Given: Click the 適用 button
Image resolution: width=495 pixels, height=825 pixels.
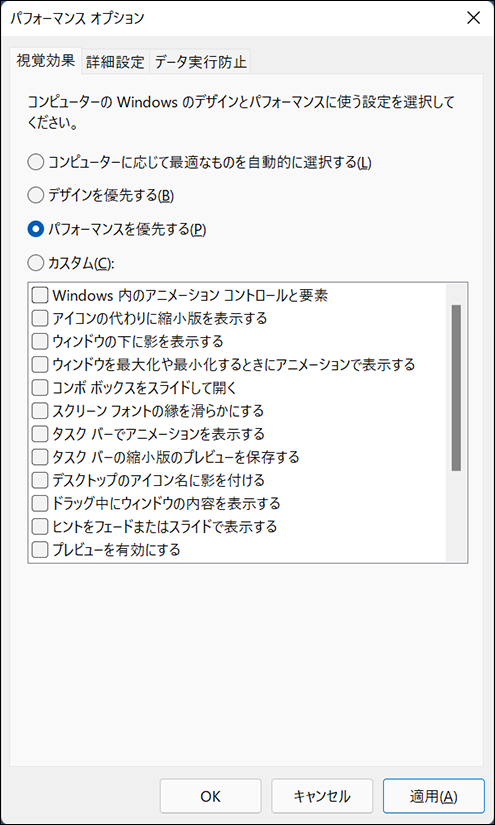Looking at the screenshot, I should click(433, 796).
